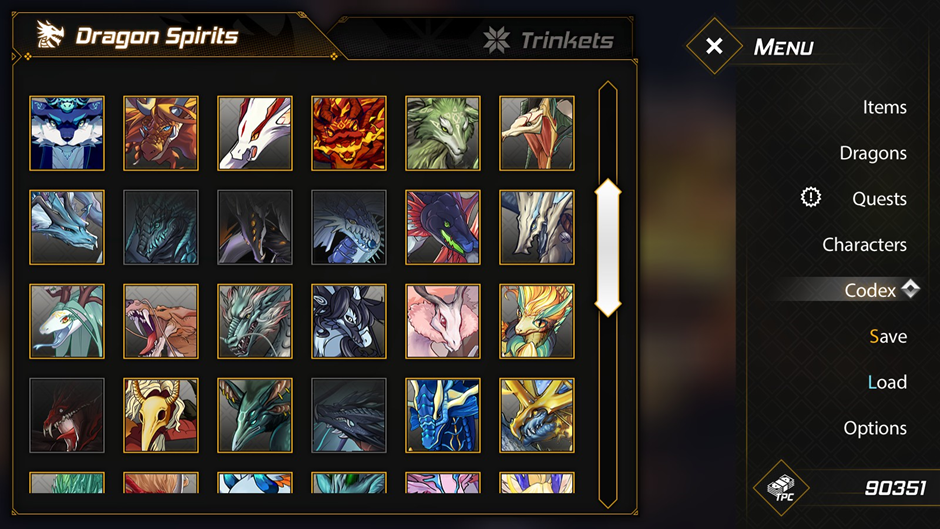The height and width of the screenshot is (529, 940).
Task: Go to the Dragons menu entry
Action: [873, 153]
